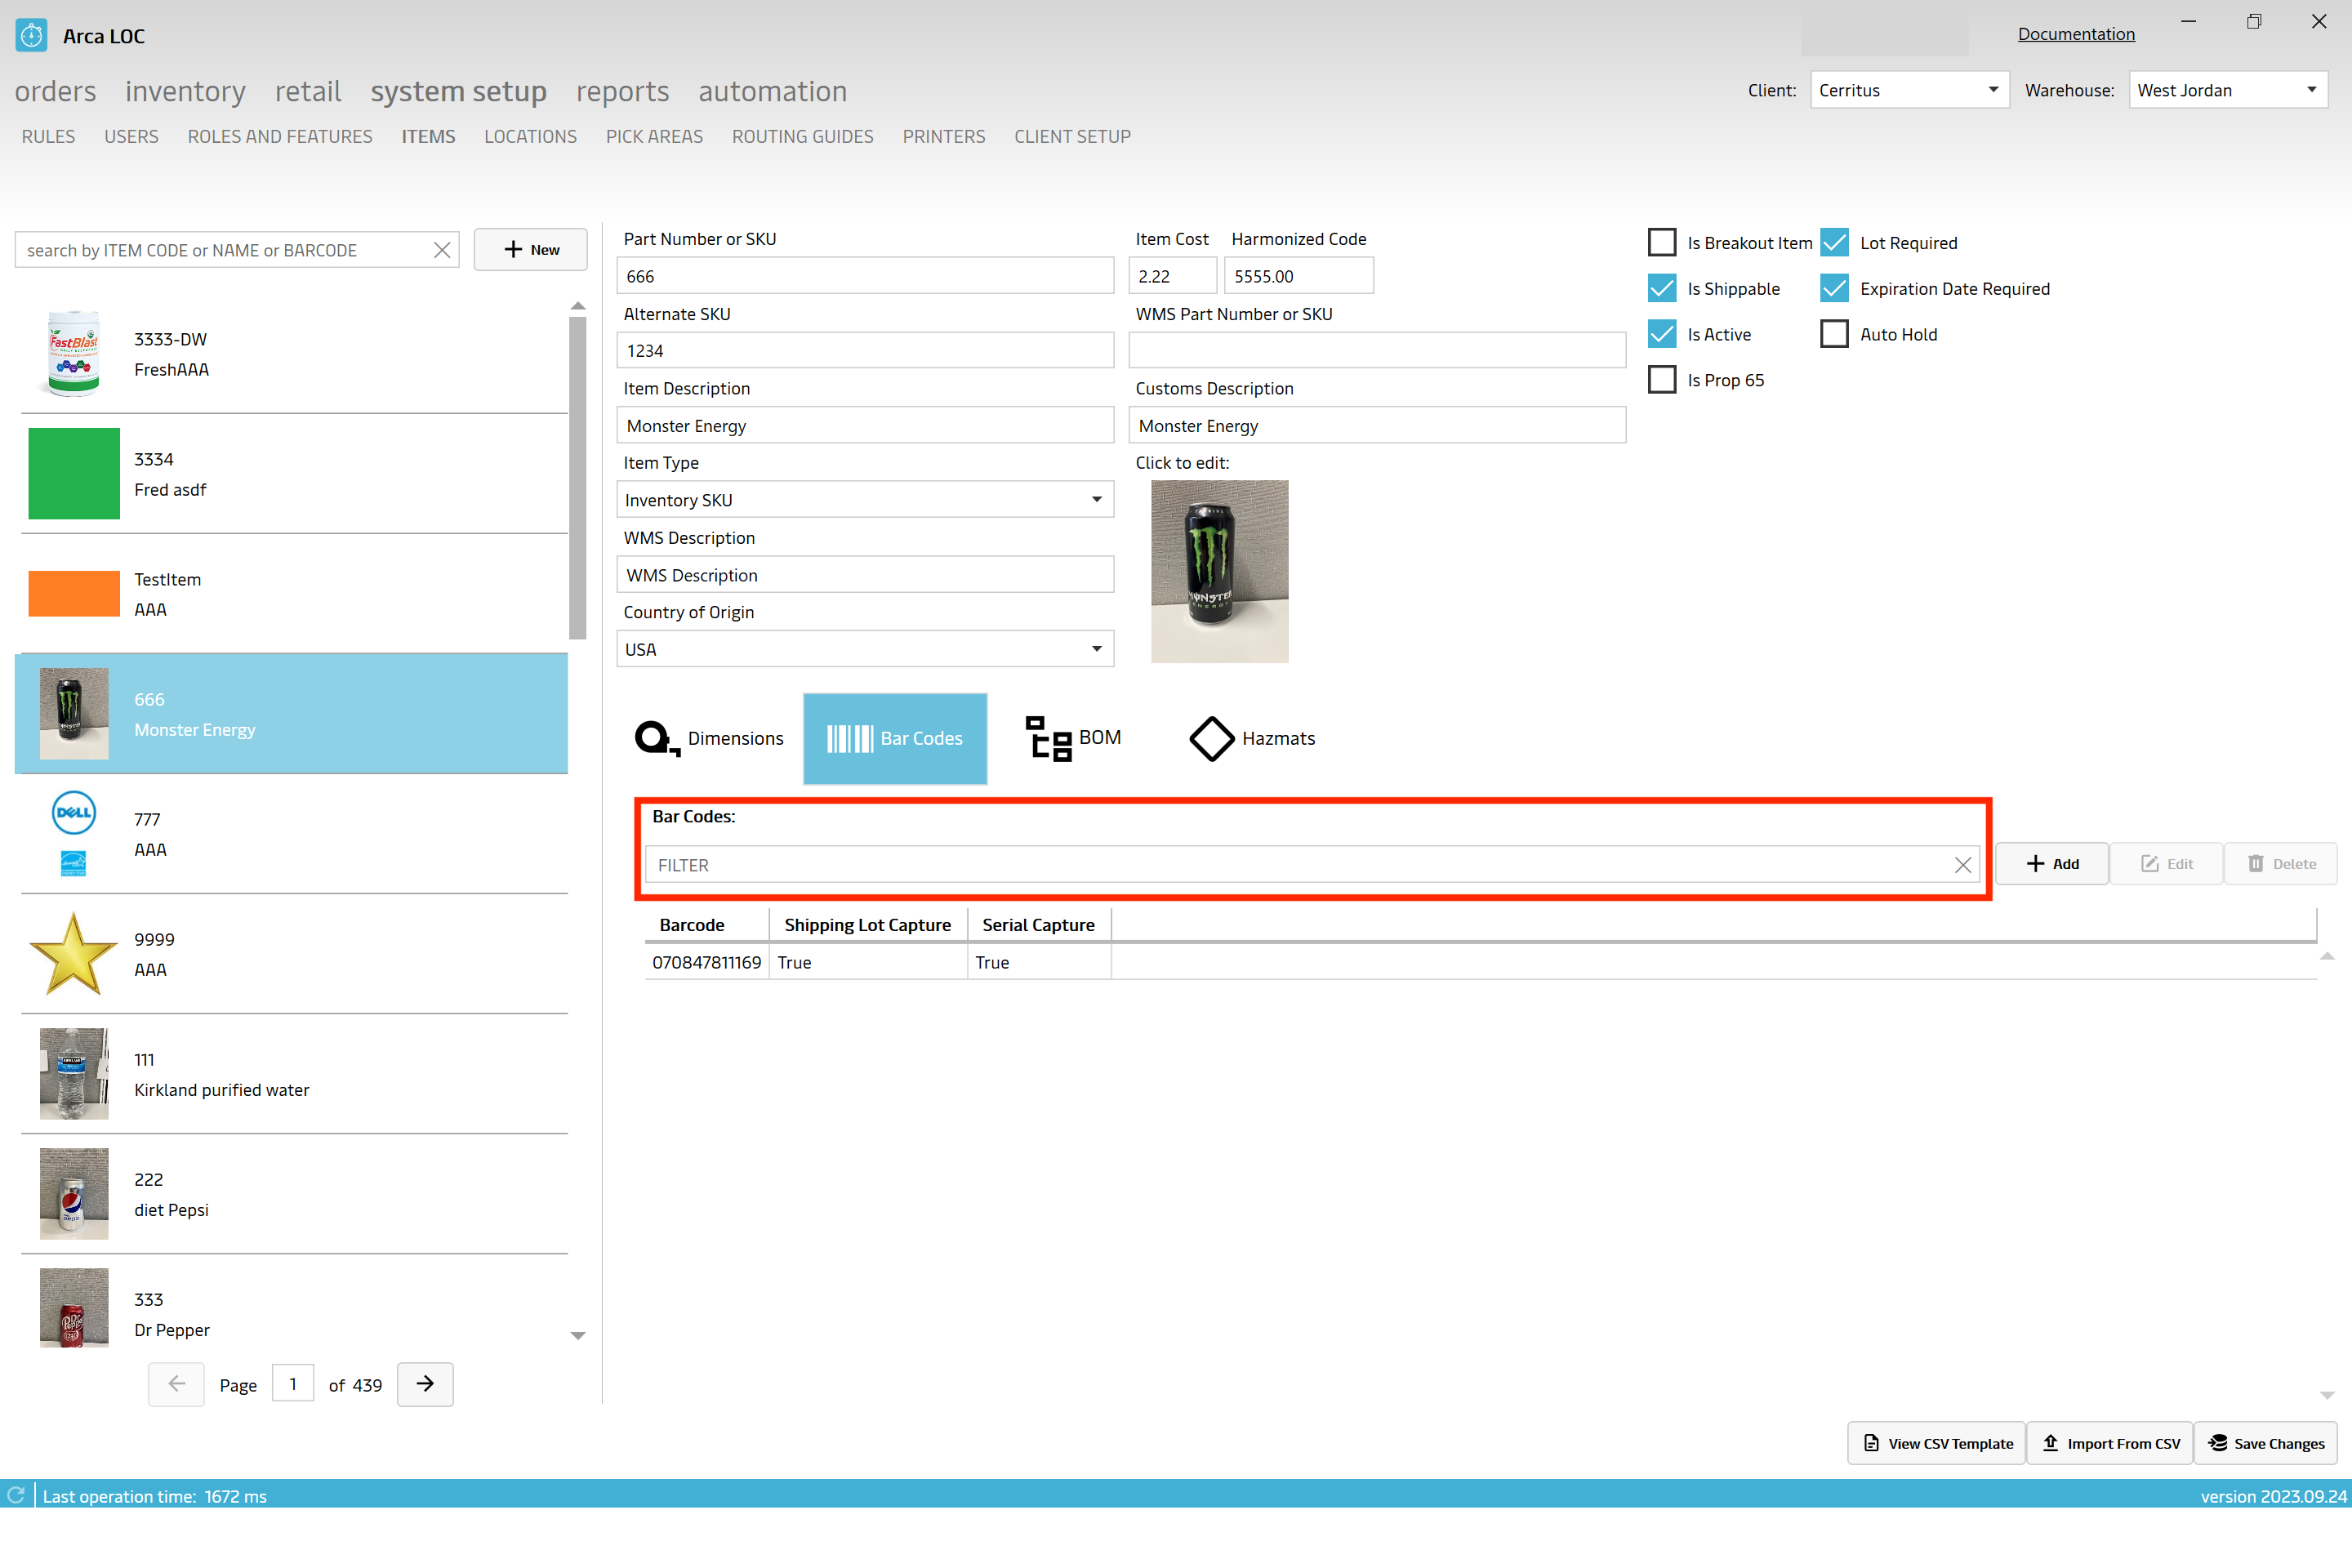Open the Hazmats tab panel
2352x1568 pixels.
(1249, 737)
